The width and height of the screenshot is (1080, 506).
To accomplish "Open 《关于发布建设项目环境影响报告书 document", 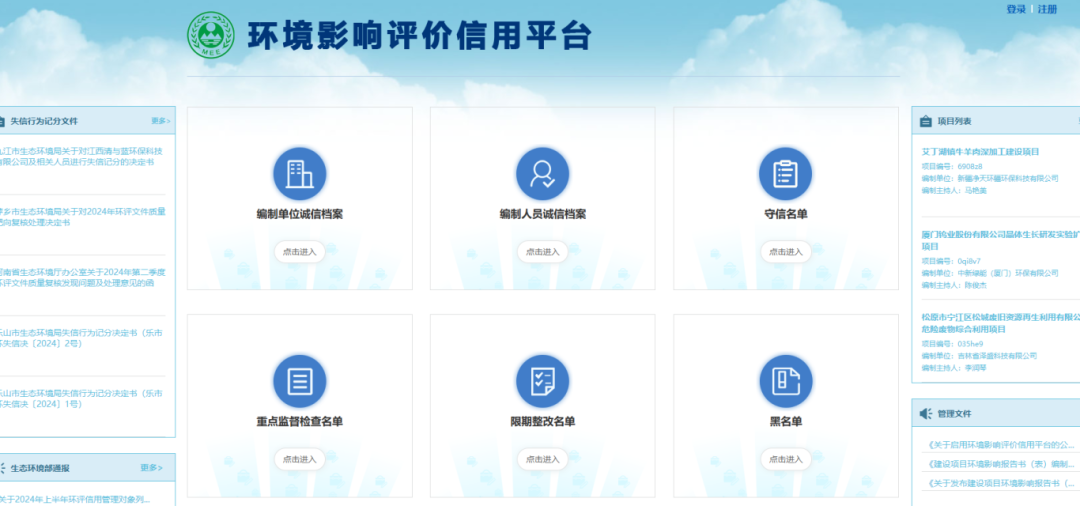I will pyautogui.click(x=1001, y=484).
